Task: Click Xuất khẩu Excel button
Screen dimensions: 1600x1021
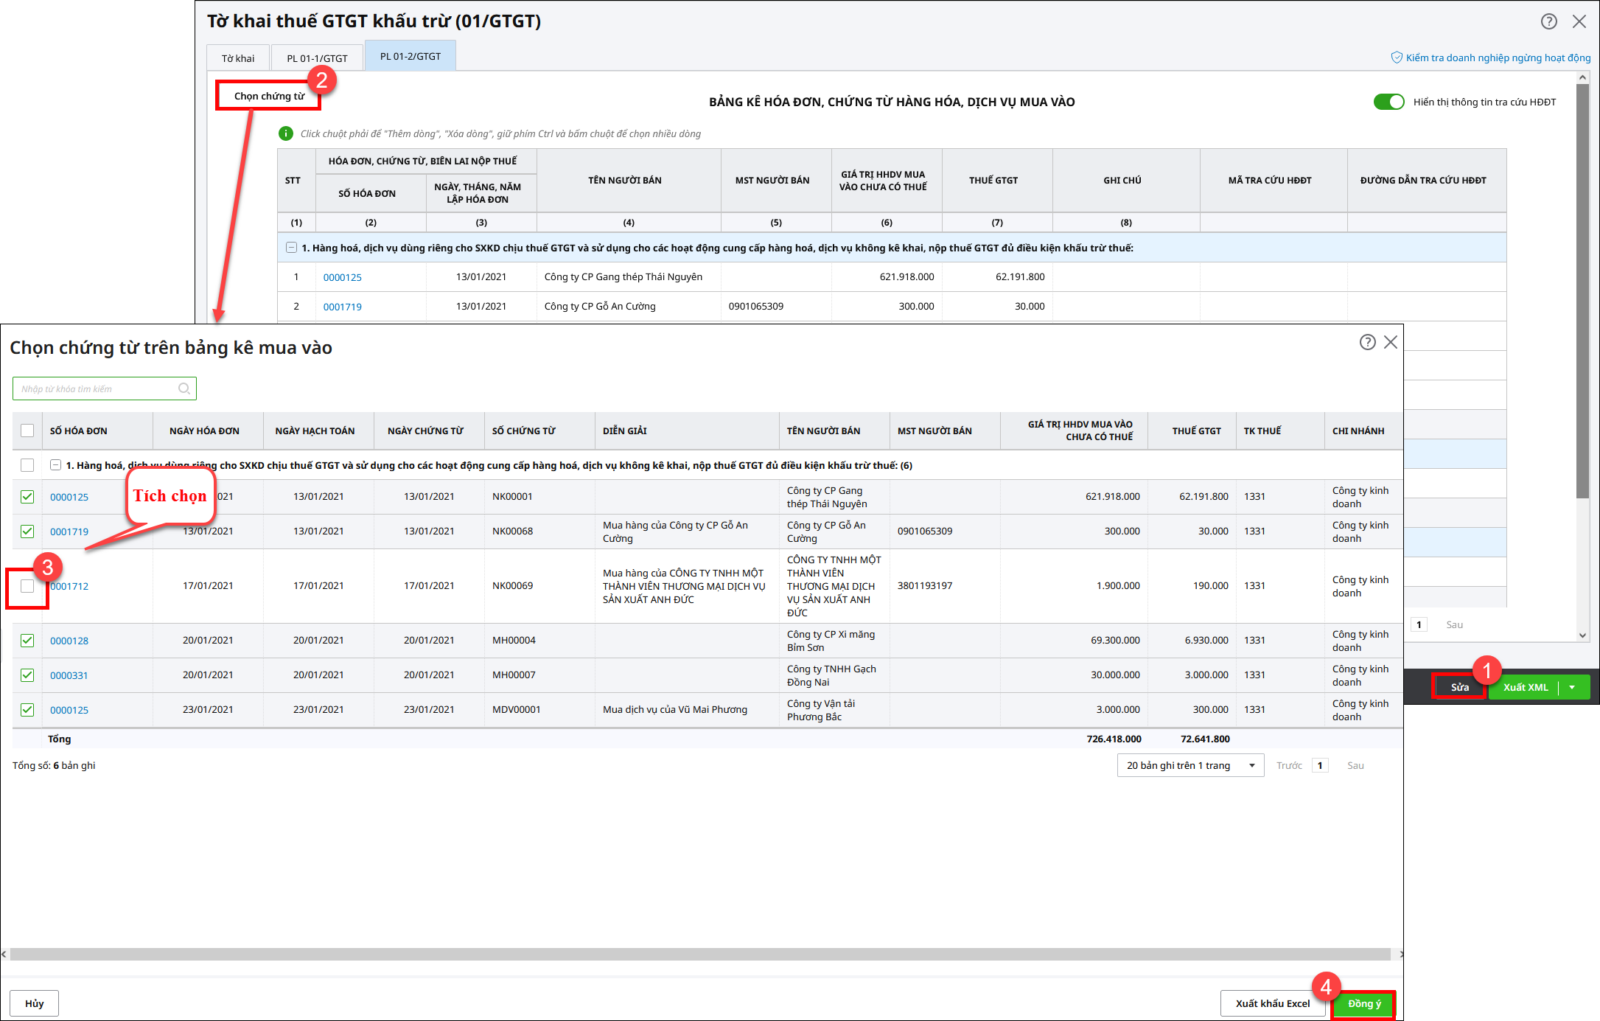Action: point(1272,1004)
